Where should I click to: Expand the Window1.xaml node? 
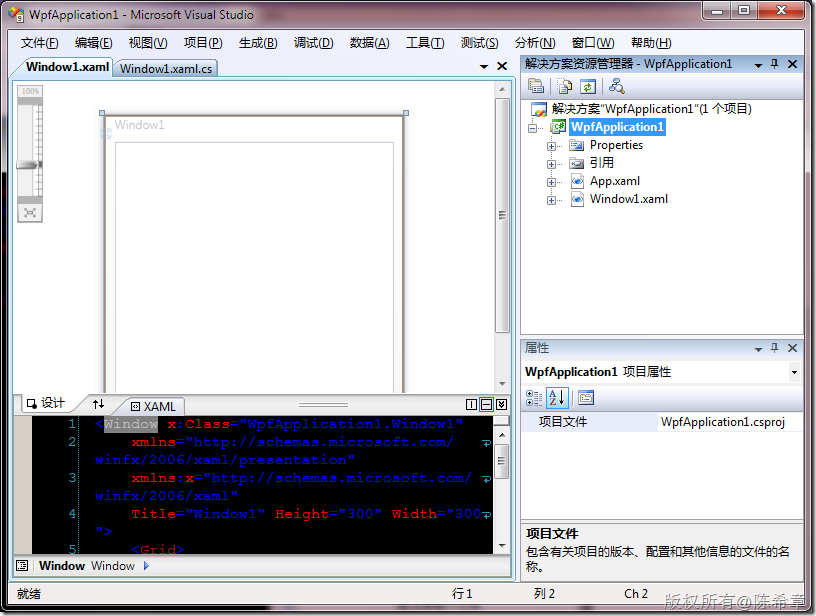[551, 200]
